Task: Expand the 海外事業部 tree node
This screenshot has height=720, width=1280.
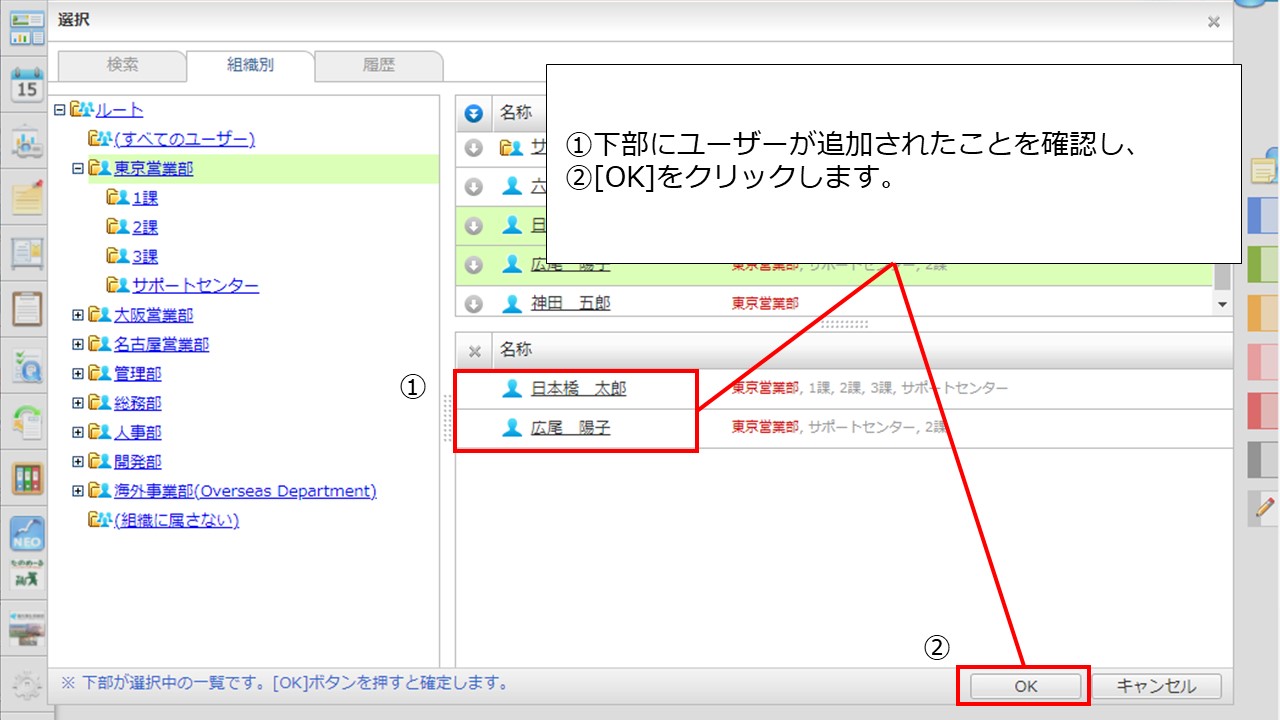Action: tap(78, 491)
